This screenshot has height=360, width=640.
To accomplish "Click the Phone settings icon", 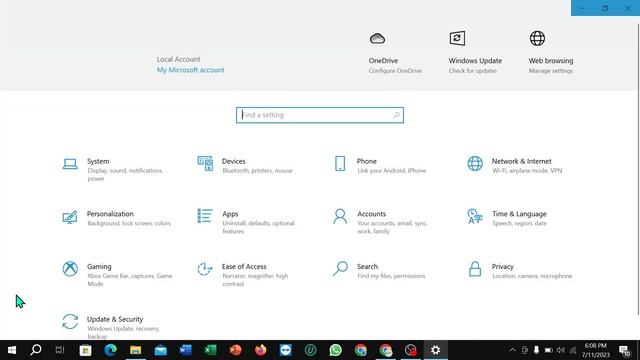I will (340, 164).
